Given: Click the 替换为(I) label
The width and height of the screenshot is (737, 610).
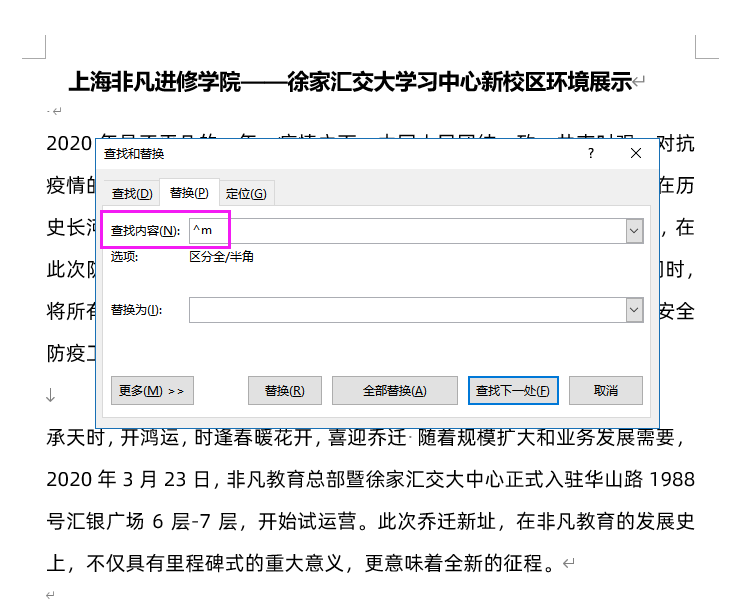Looking at the screenshot, I should pyautogui.click(x=136, y=310).
